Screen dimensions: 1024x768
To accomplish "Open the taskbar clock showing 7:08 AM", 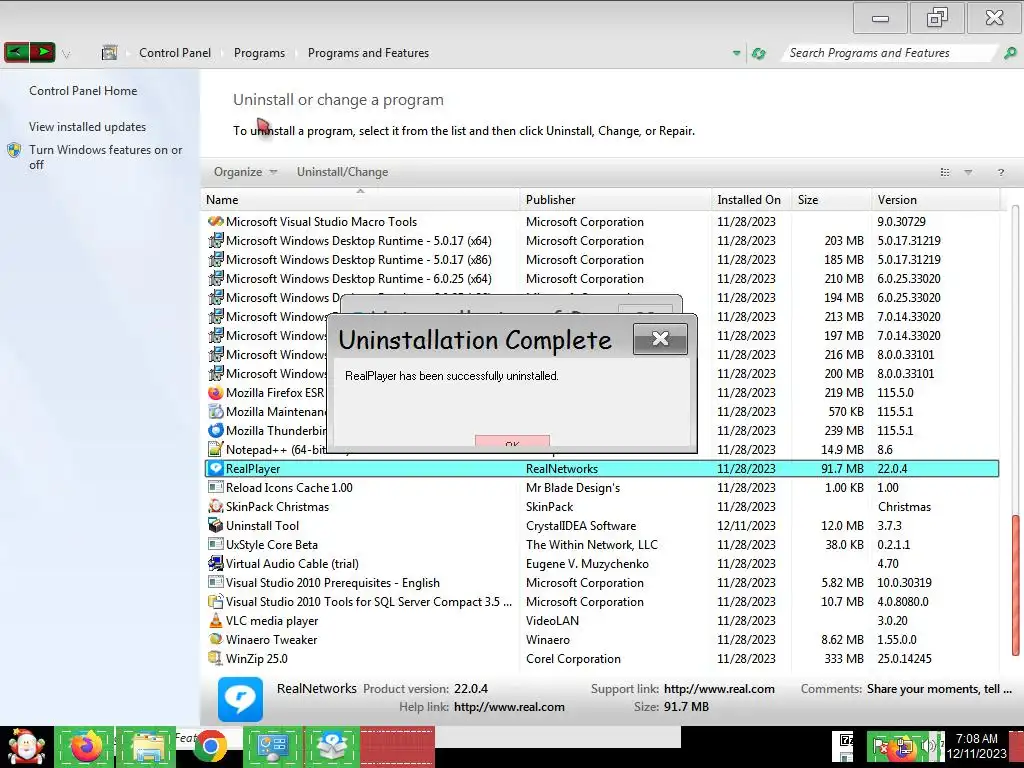I will [x=977, y=746].
